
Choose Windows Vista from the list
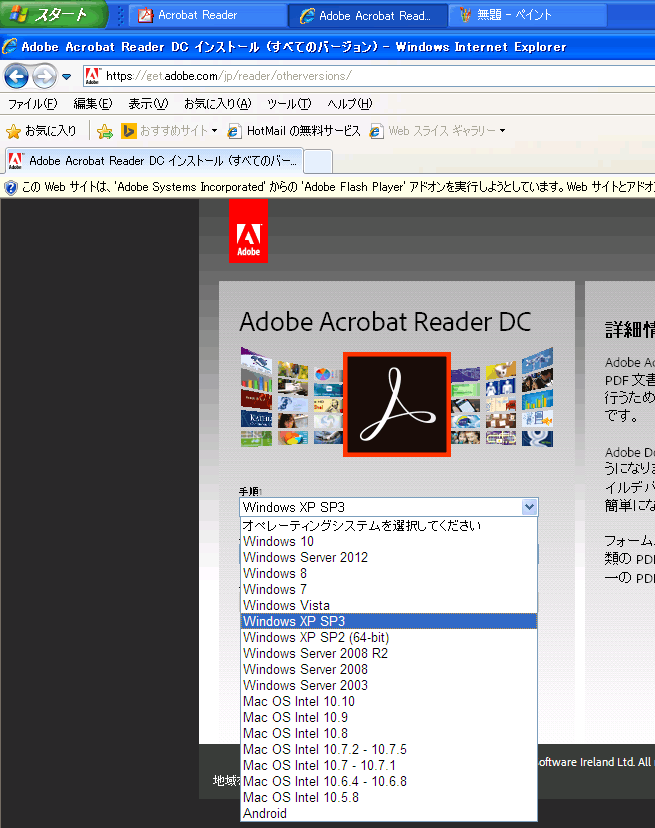click(389, 606)
